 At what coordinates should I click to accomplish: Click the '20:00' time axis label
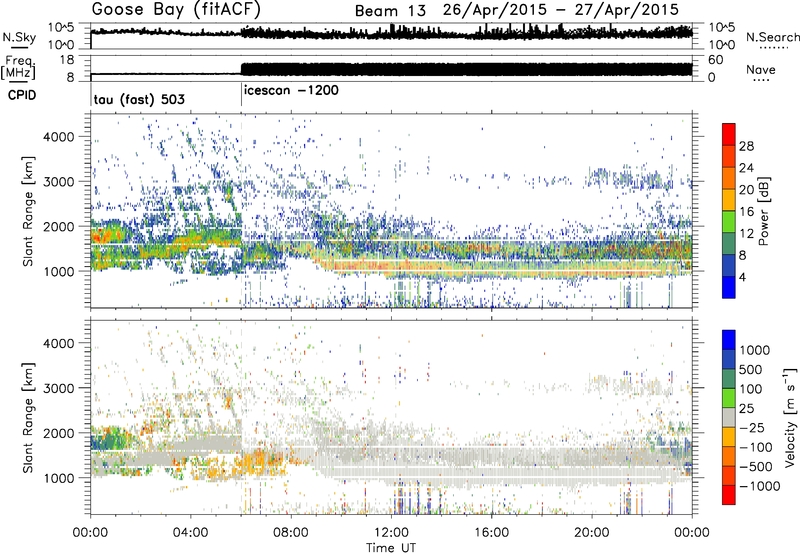pos(592,533)
